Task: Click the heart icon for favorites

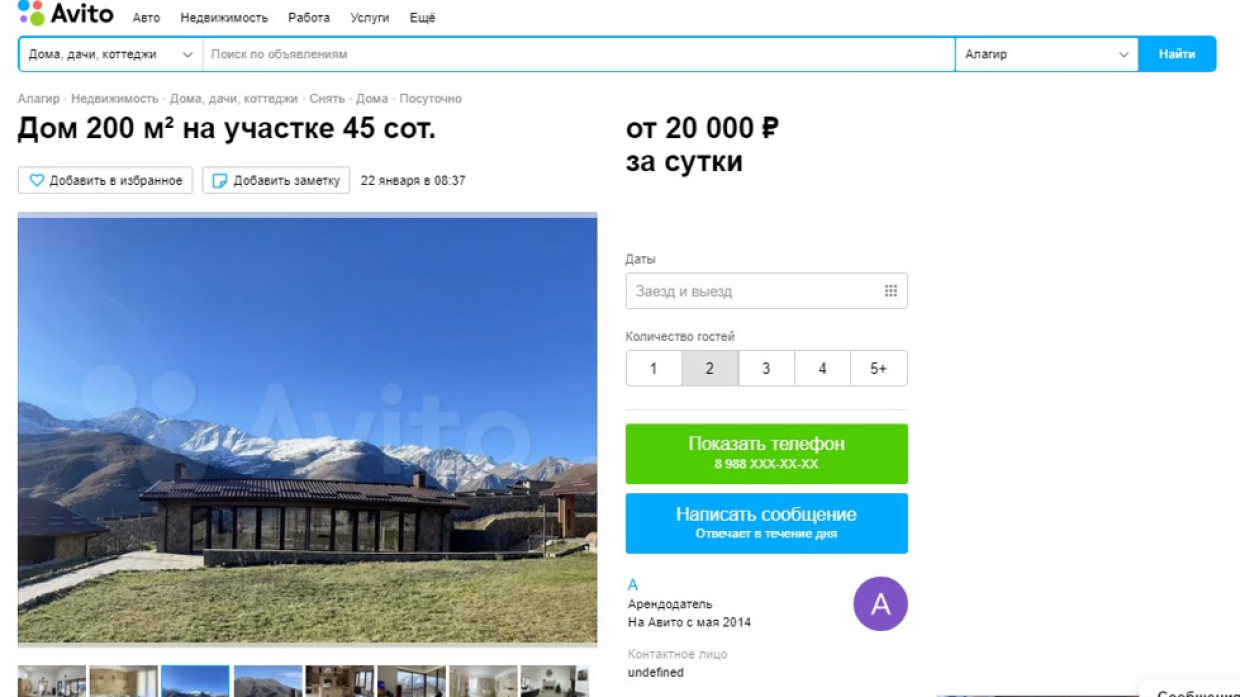Action: click(x=37, y=181)
